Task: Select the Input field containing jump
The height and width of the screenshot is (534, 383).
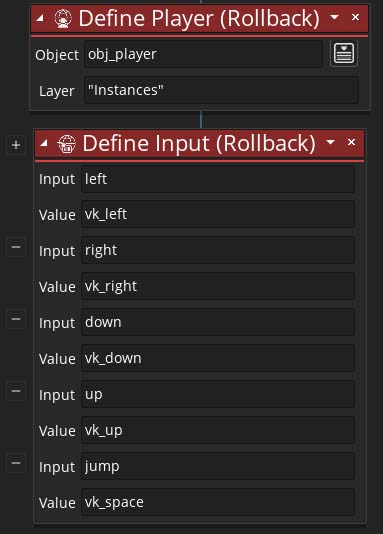Action: point(218,466)
